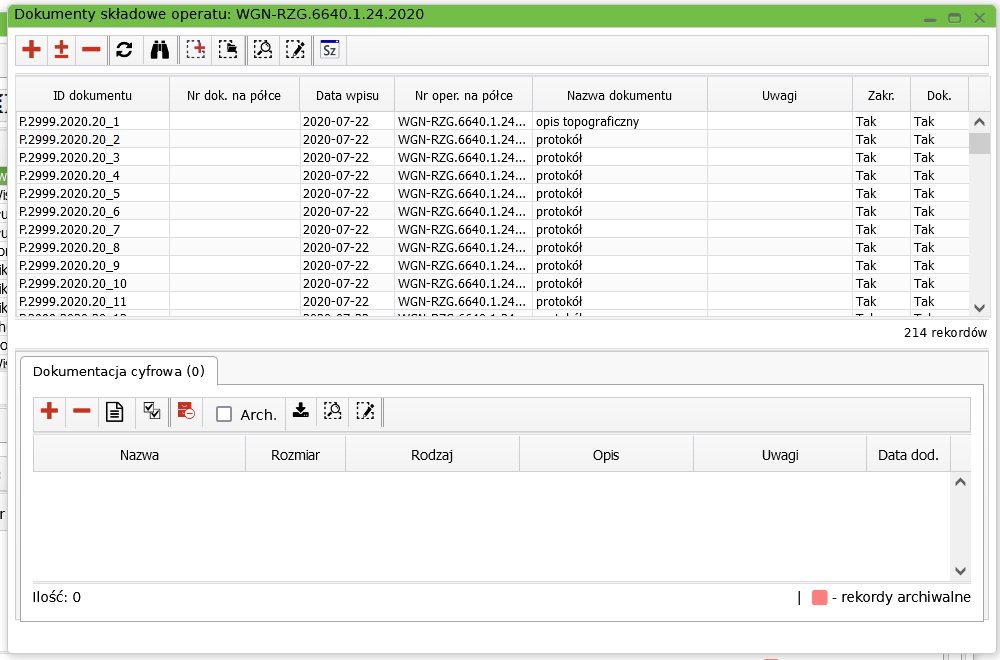Click the red archive-remove icon in lower toolbar
This screenshot has width=1000, height=660.
point(186,411)
